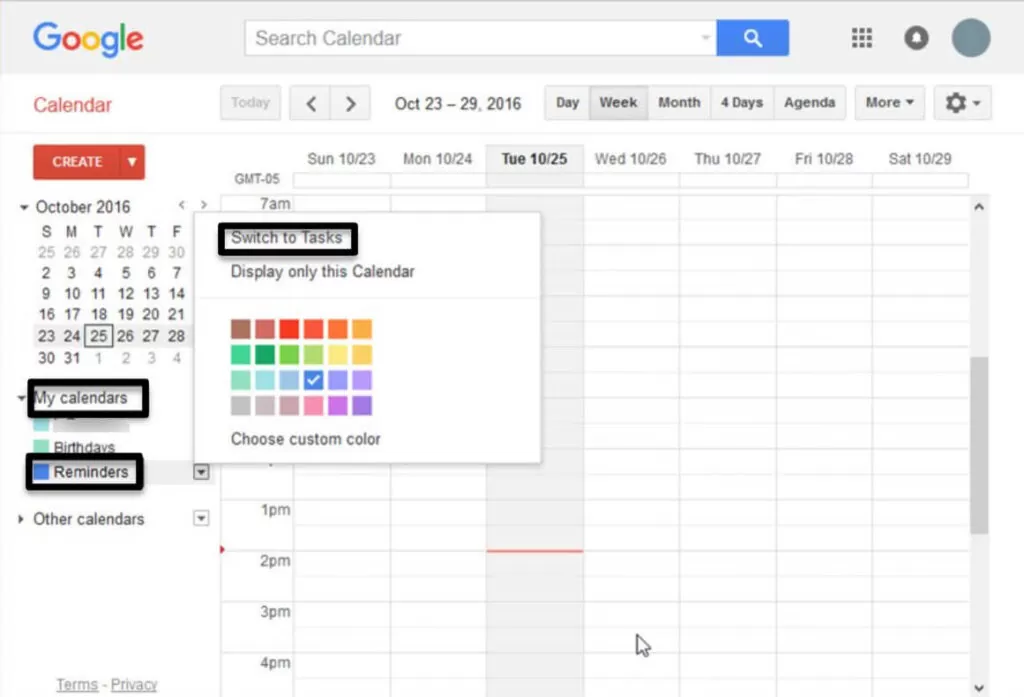Viewport: 1024px width, 697px height.
Task: Click the Sun 10/23 column header
Action: 342,159
